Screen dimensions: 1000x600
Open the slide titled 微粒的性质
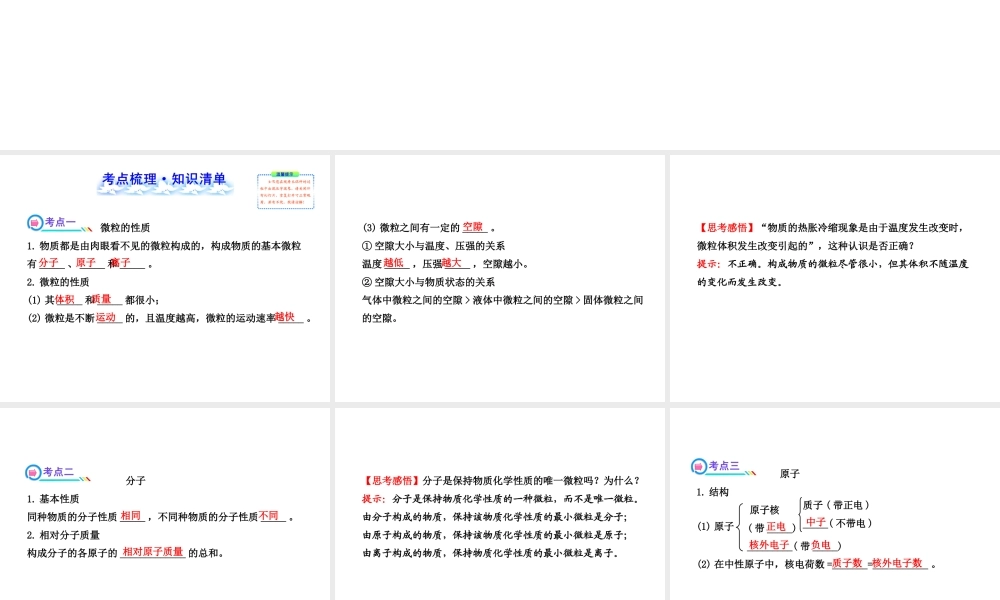coord(165,278)
